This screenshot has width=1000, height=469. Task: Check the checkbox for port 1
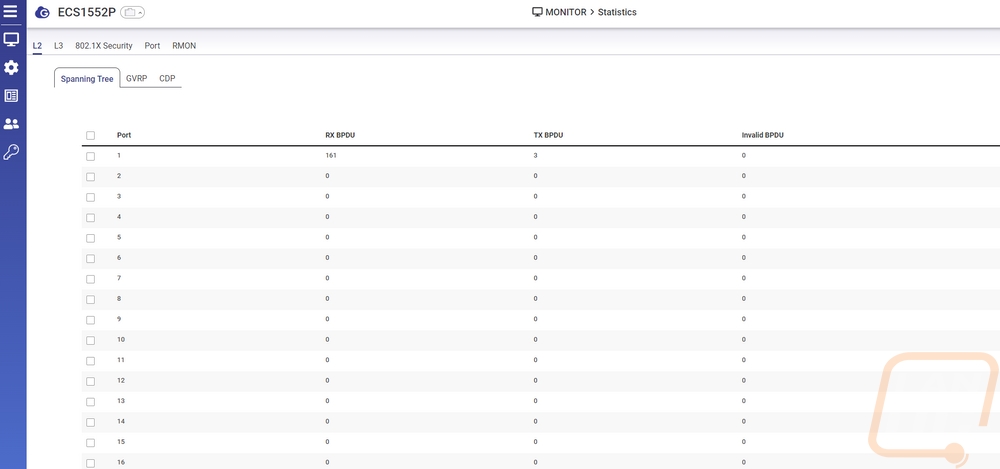pyautogui.click(x=91, y=156)
